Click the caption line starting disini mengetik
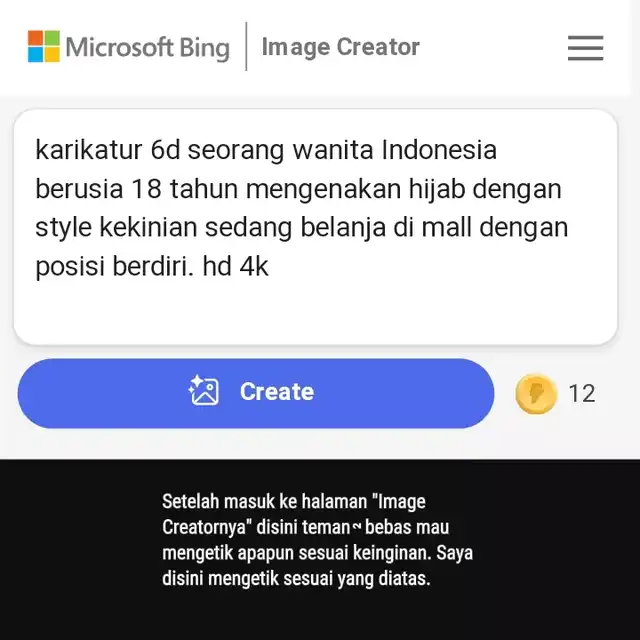Screen dimensions: 640x640 [296, 579]
